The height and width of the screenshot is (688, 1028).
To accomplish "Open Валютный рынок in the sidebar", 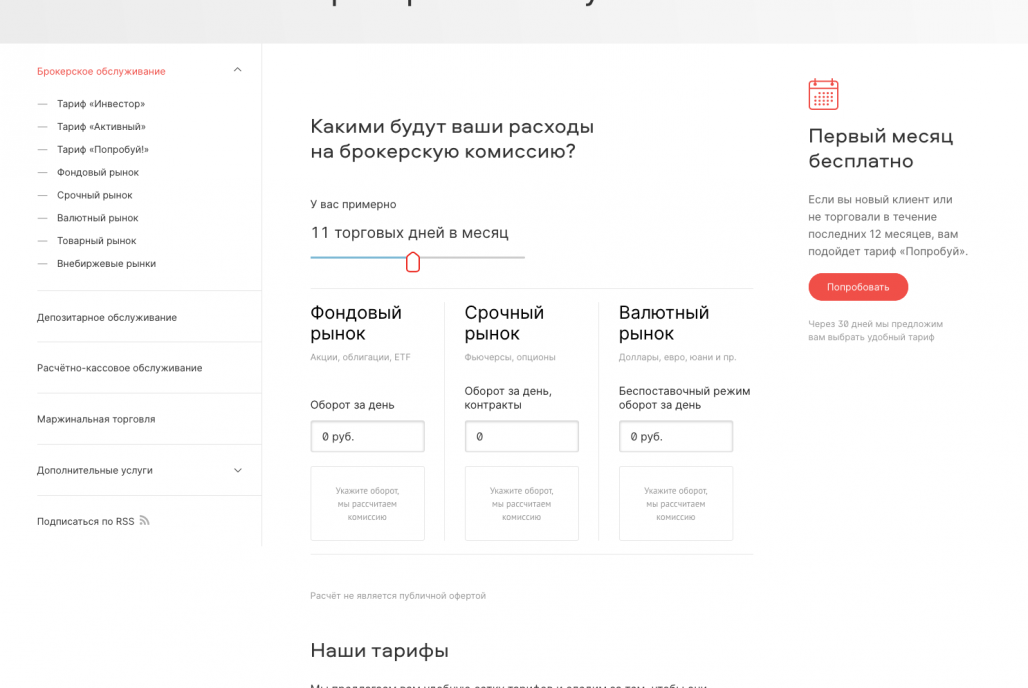I will [97, 218].
